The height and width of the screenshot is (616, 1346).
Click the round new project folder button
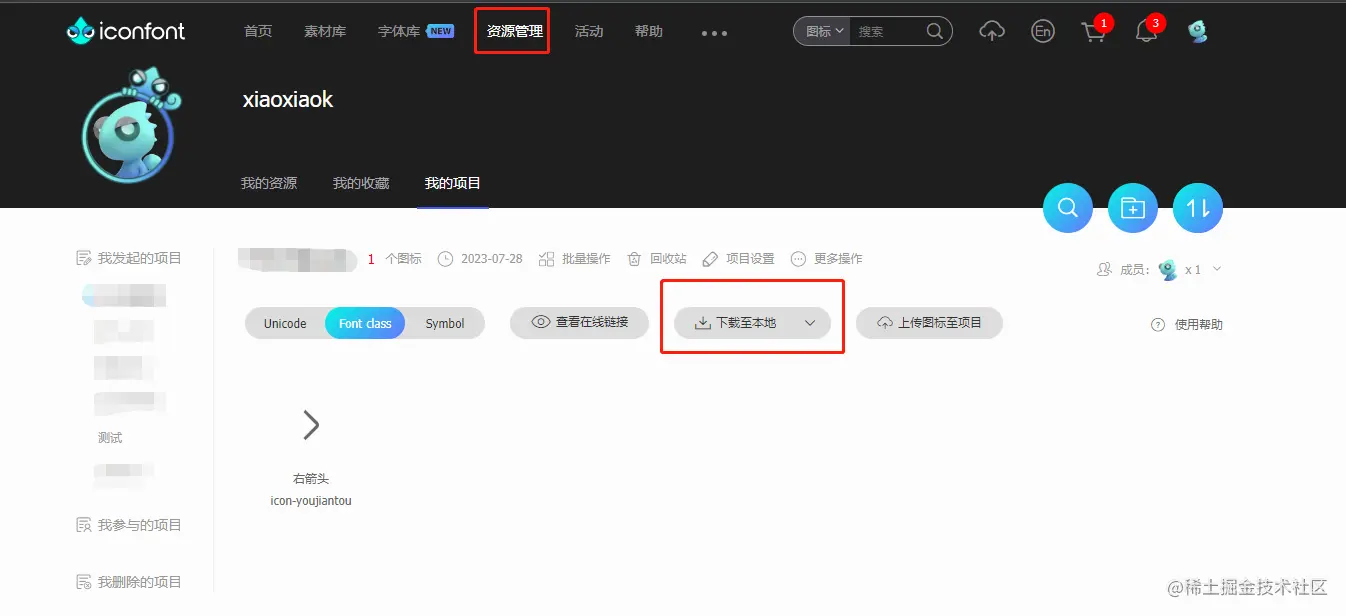tap(1133, 208)
